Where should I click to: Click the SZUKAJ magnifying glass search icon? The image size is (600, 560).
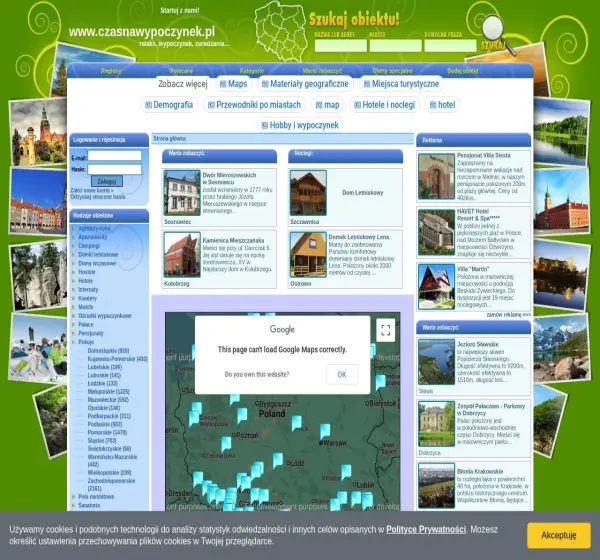(x=498, y=36)
